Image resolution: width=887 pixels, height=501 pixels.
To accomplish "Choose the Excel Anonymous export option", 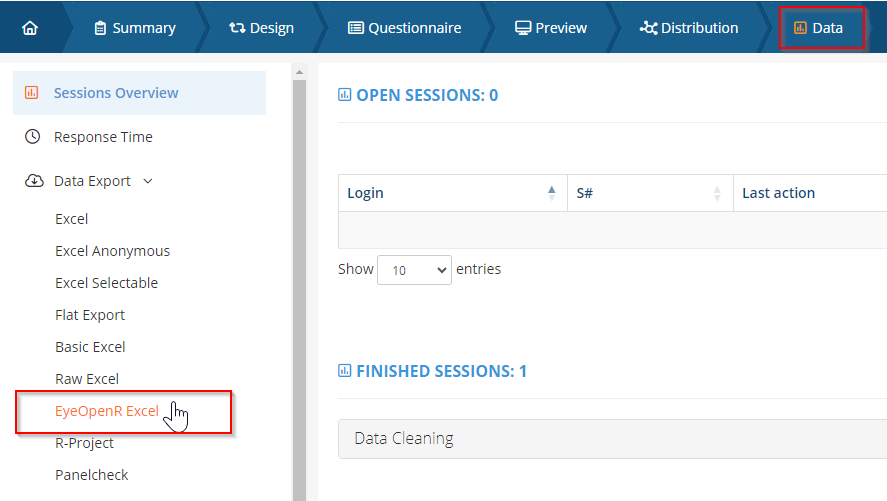I will point(112,251).
